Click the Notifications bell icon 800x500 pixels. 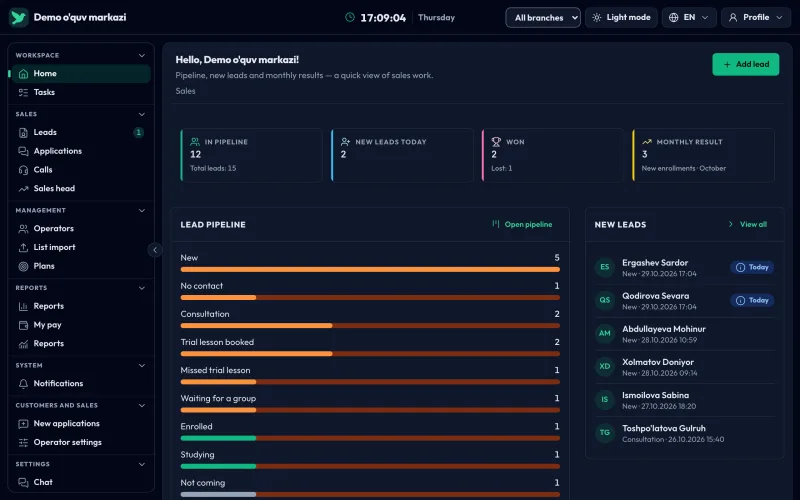(x=23, y=384)
